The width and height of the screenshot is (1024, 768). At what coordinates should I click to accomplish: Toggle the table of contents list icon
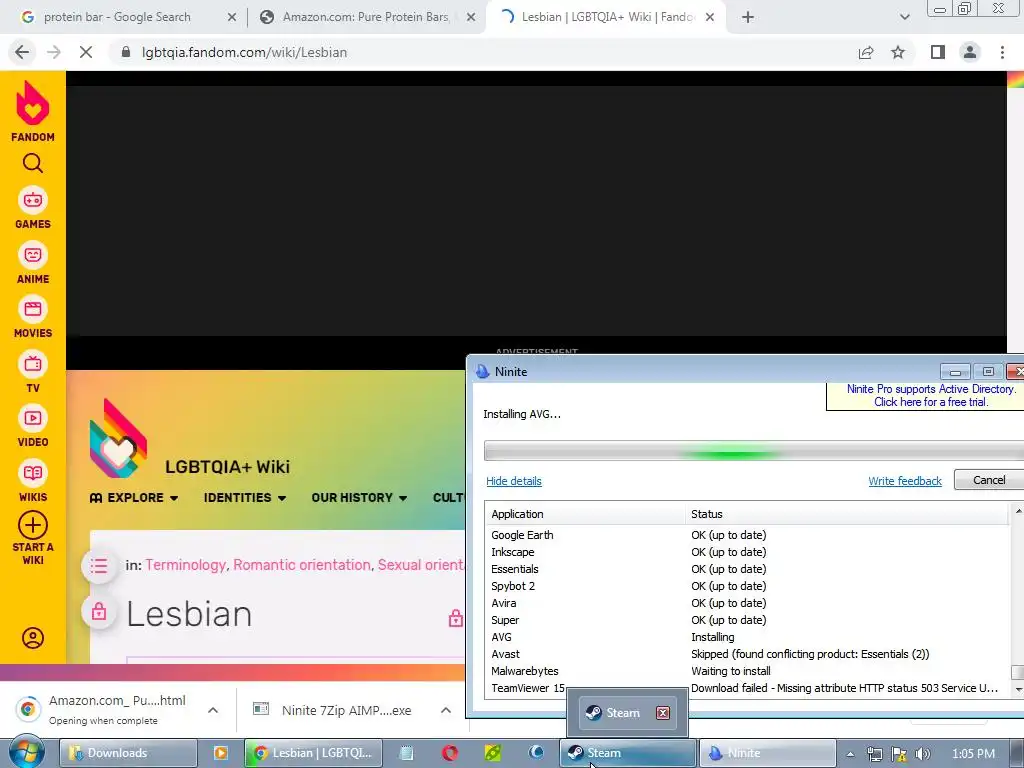pos(99,565)
